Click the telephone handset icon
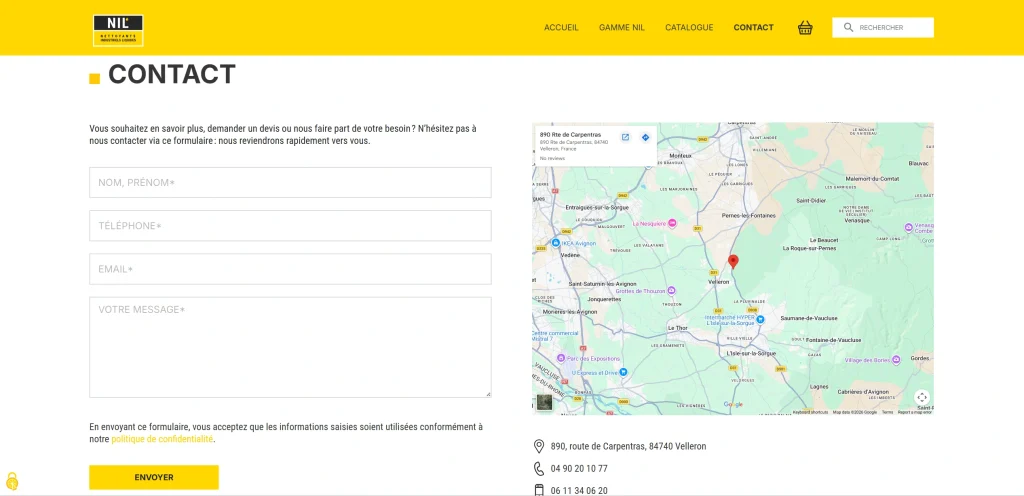 pyautogui.click(x=539, y=468)
